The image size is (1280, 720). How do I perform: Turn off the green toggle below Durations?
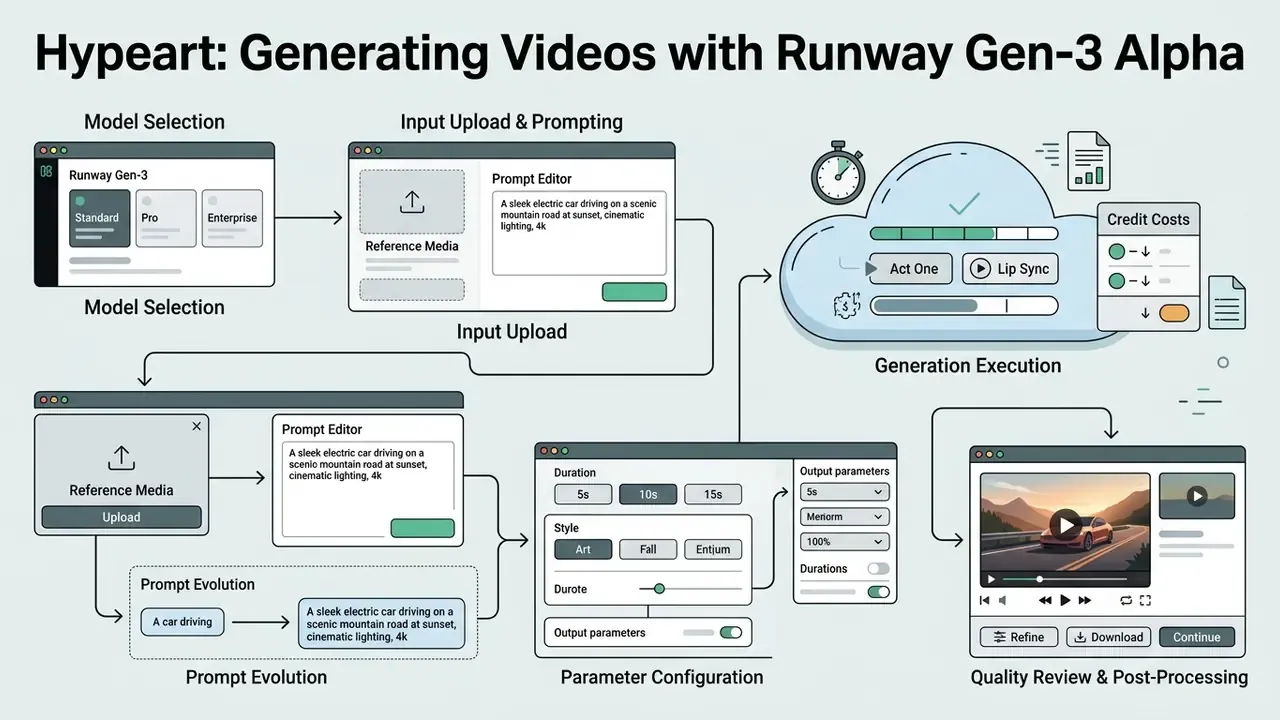[878, 592]
